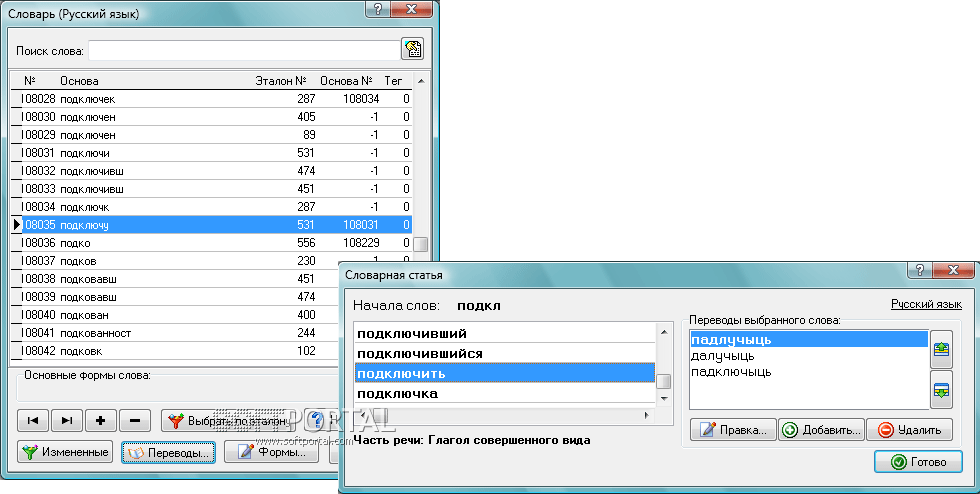Click Выбрать по эталону button
Screen dimensions: 980x494
(x=228, y=421)
